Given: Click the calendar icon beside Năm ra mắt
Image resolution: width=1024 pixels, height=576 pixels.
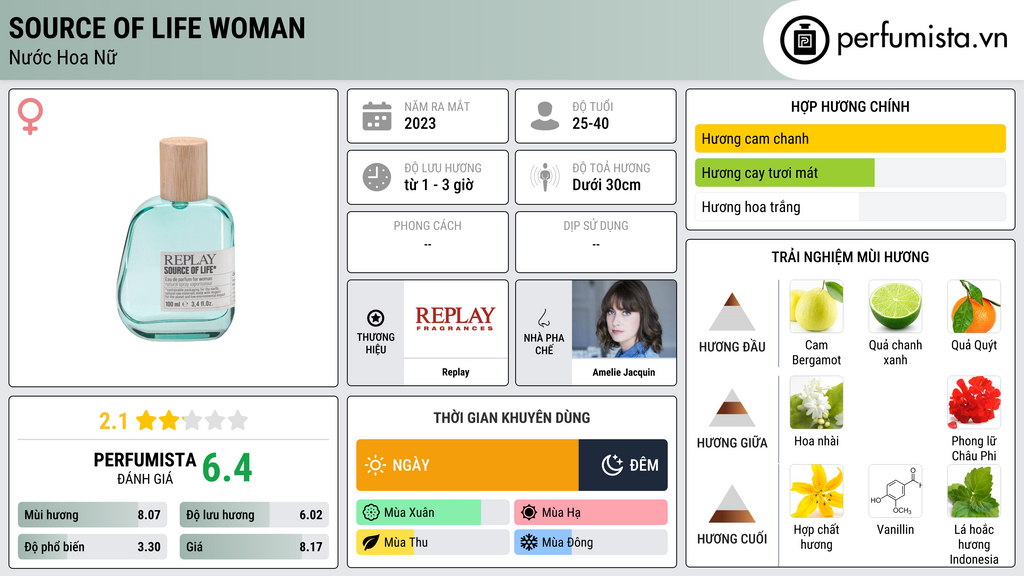Looking at the screenshot, I should (x=377, y=116).
